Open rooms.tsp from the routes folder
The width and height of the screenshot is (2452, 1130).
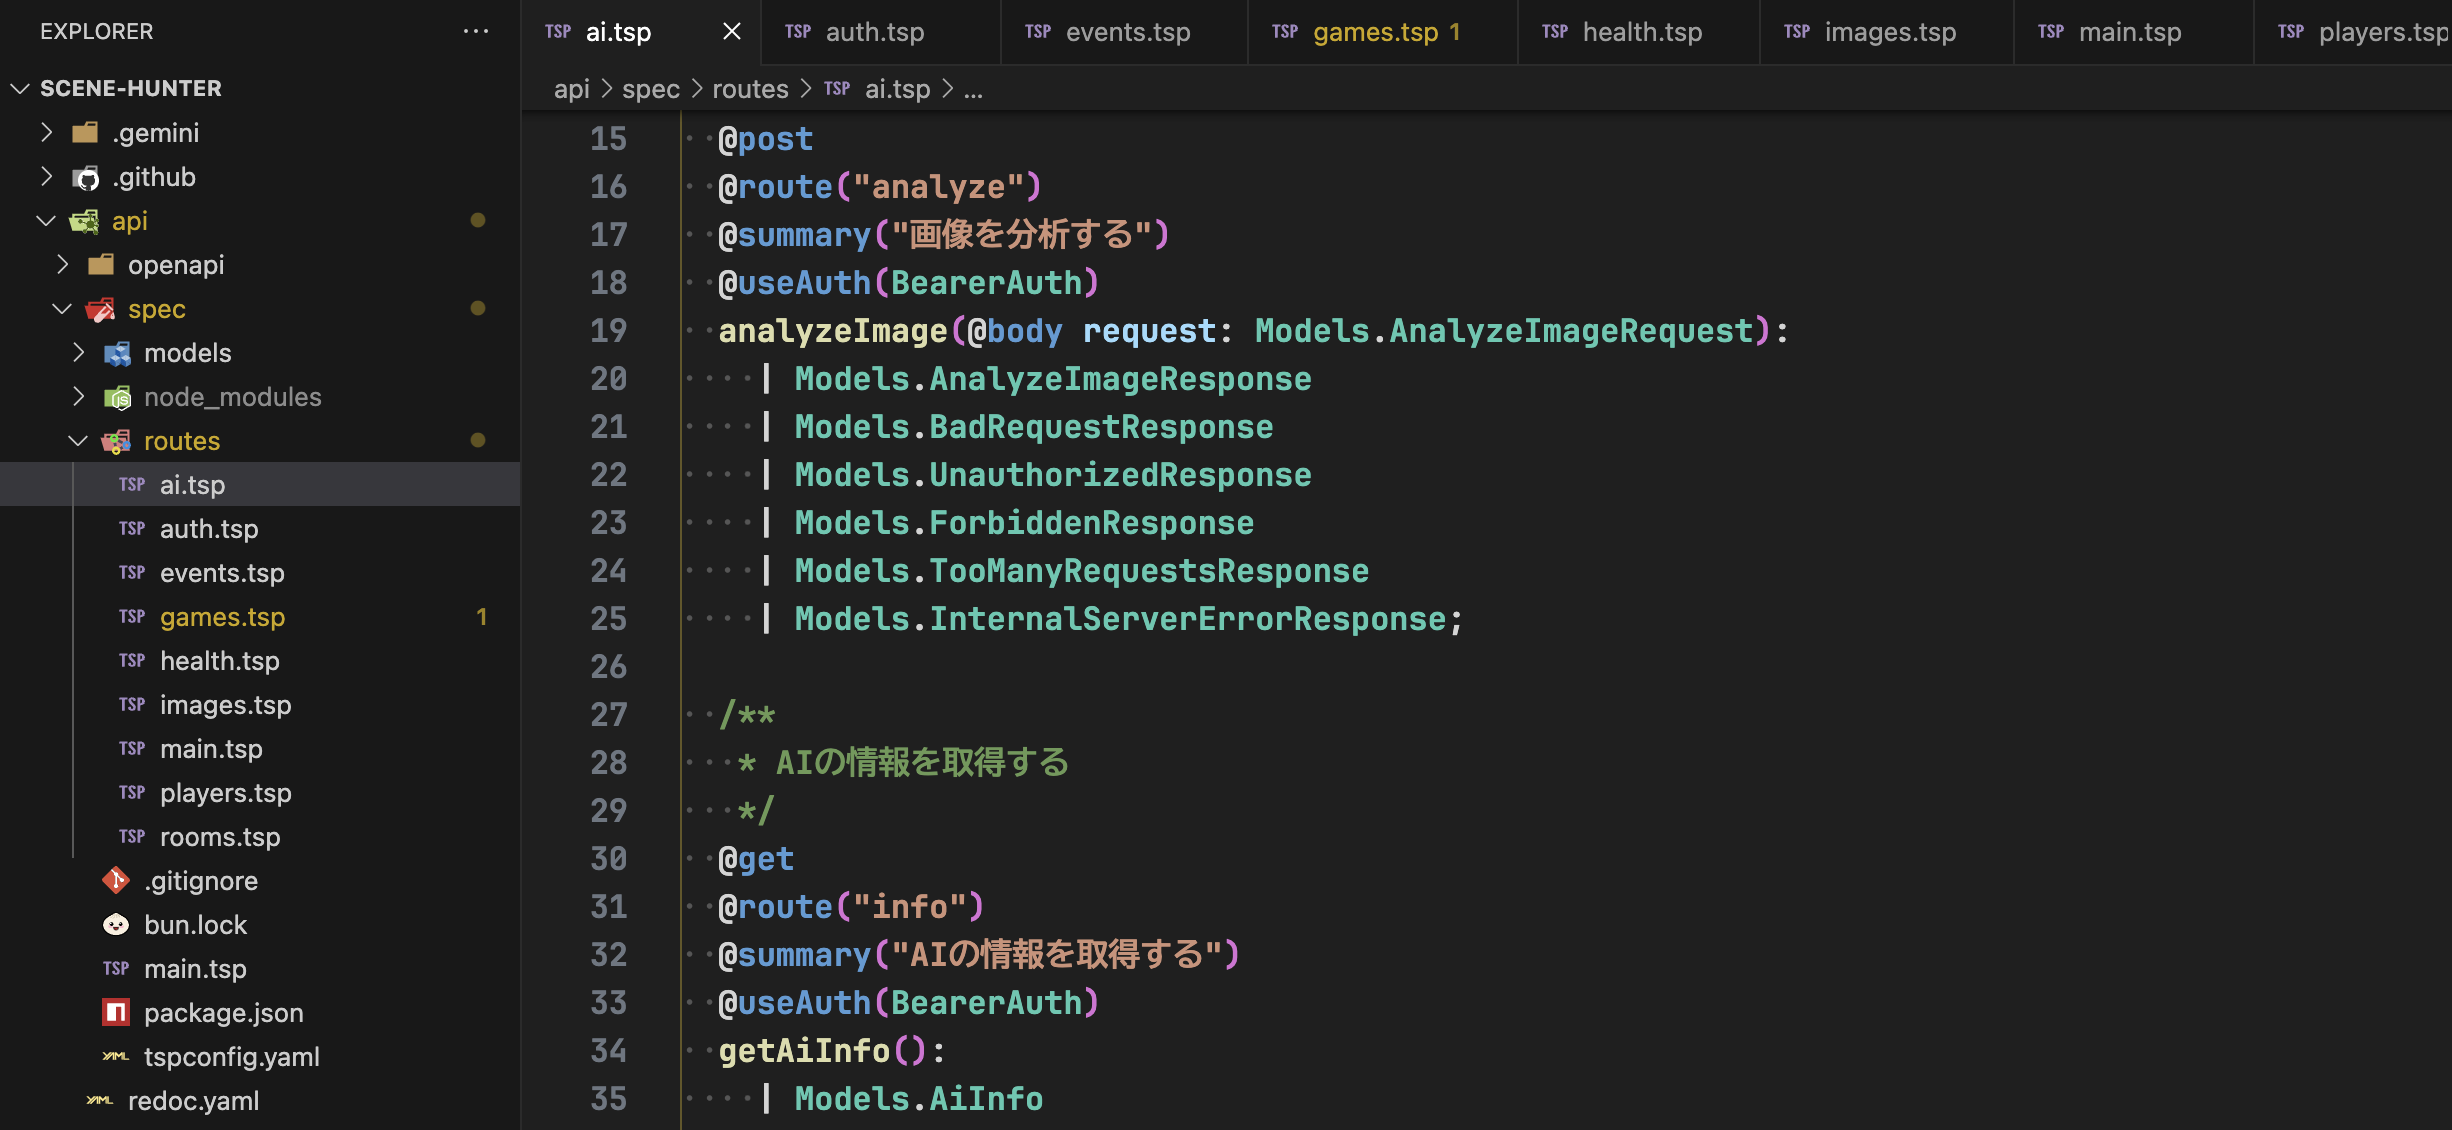pyautogui.click(x=260, y=836)
